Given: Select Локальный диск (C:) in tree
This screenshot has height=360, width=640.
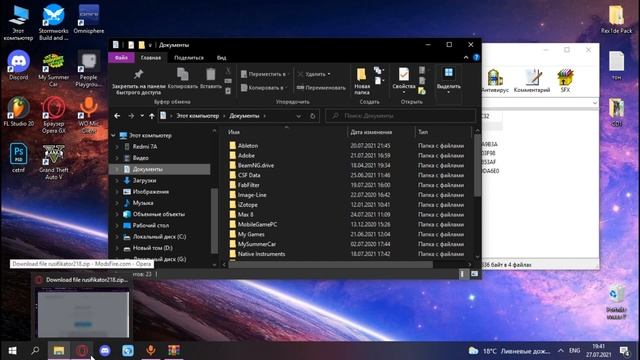Looking at the screenshot, I should (x=159, y=237).
